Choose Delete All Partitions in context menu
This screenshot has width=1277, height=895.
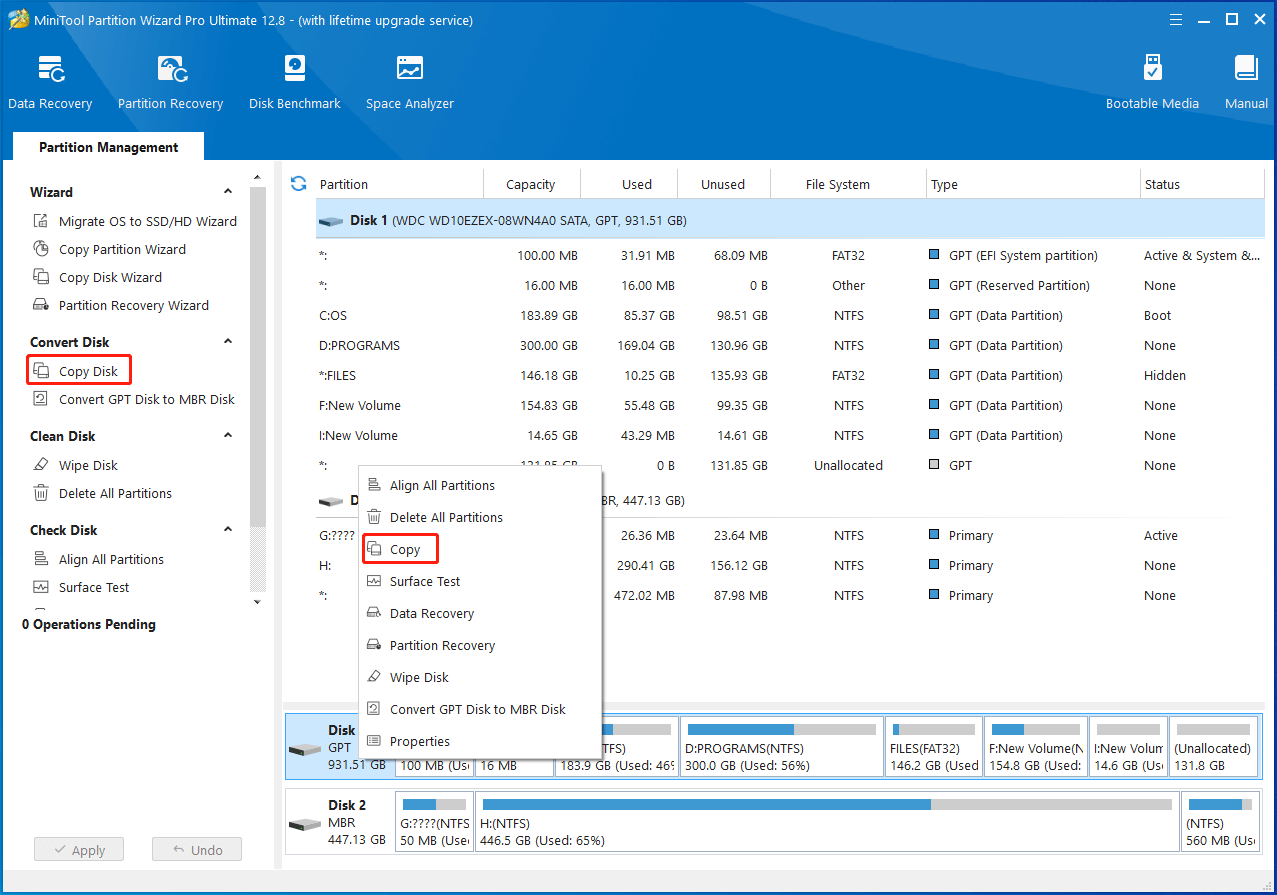tap(480, 518)
